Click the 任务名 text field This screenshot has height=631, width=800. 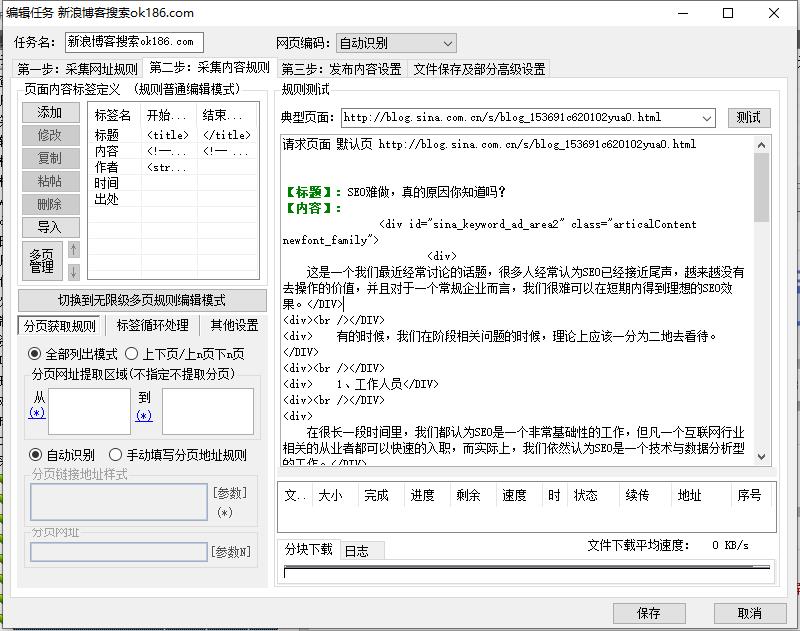click(x=133, y=43)
